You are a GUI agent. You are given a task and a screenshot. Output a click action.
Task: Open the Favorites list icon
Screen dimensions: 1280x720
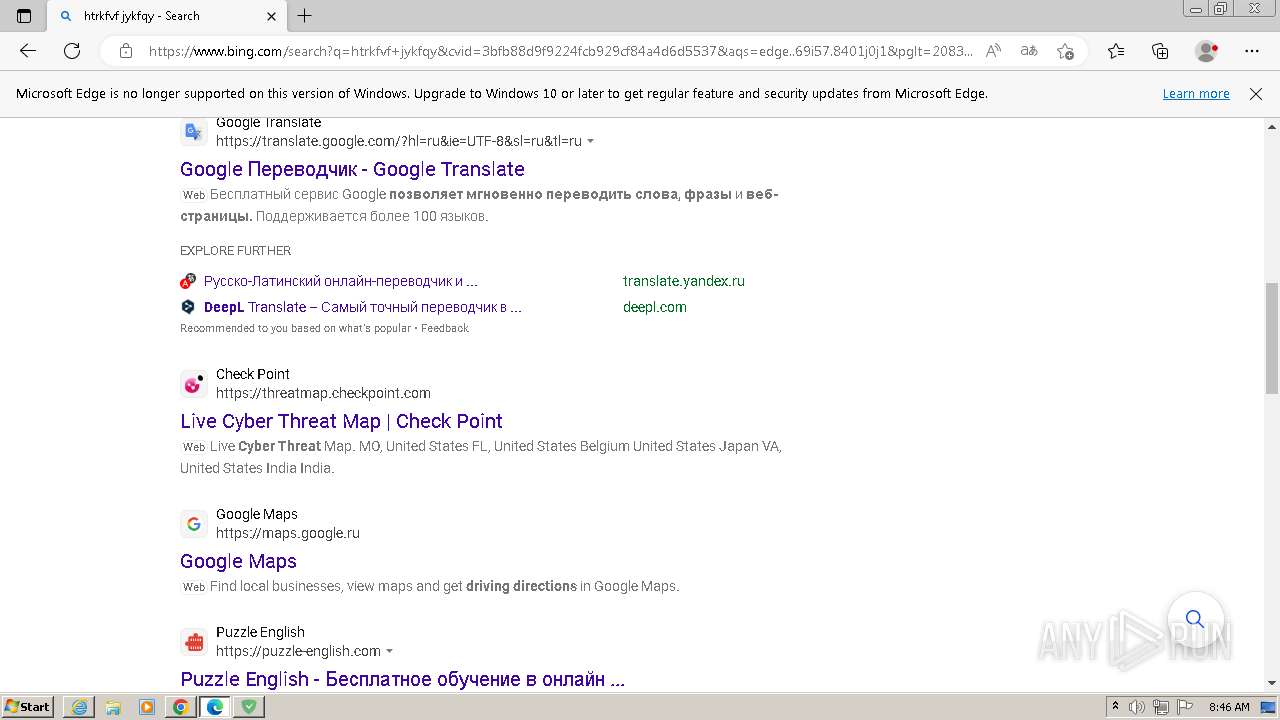coord(1116,51)
